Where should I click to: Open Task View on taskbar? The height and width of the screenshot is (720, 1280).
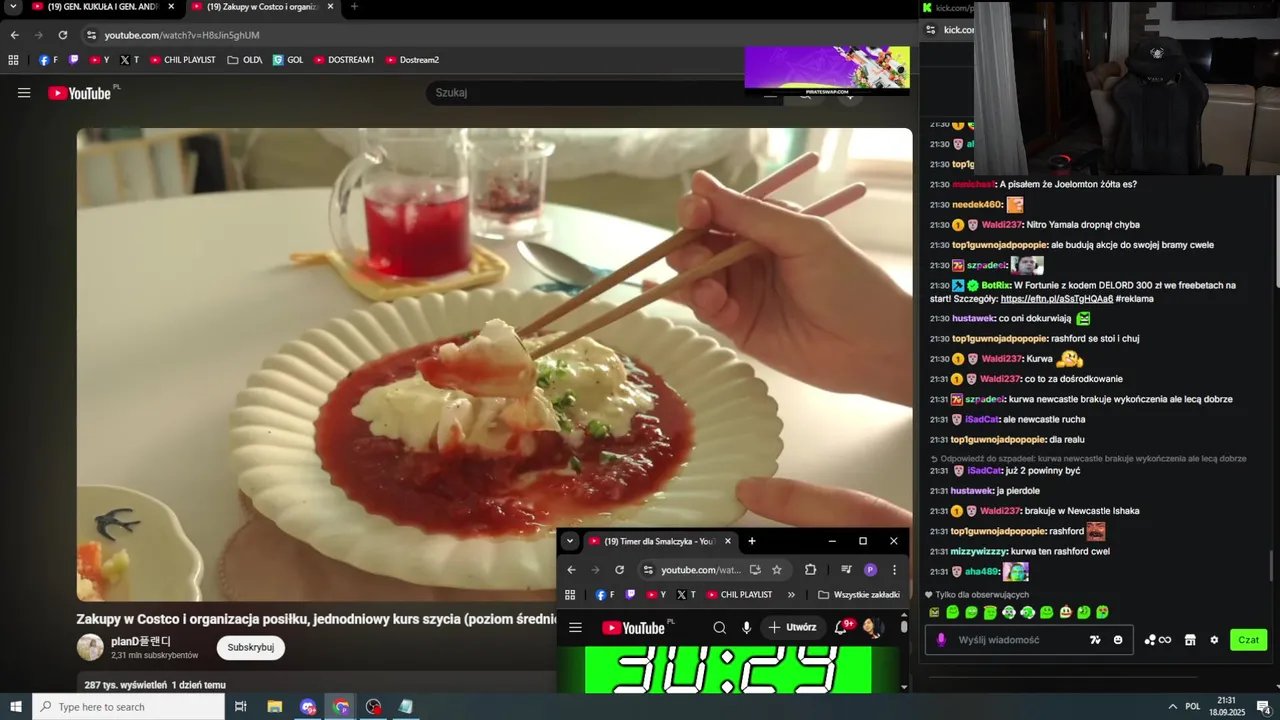(x=241, y=707)
